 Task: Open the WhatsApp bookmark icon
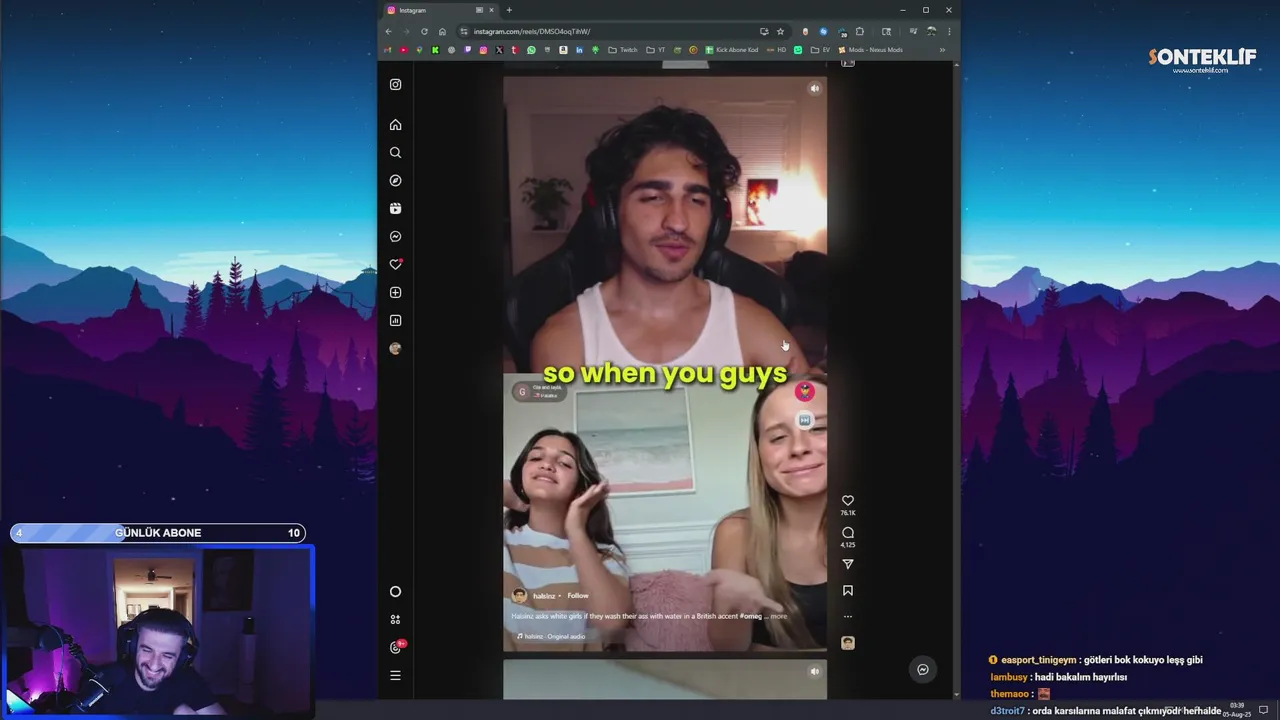coord(531,50)
